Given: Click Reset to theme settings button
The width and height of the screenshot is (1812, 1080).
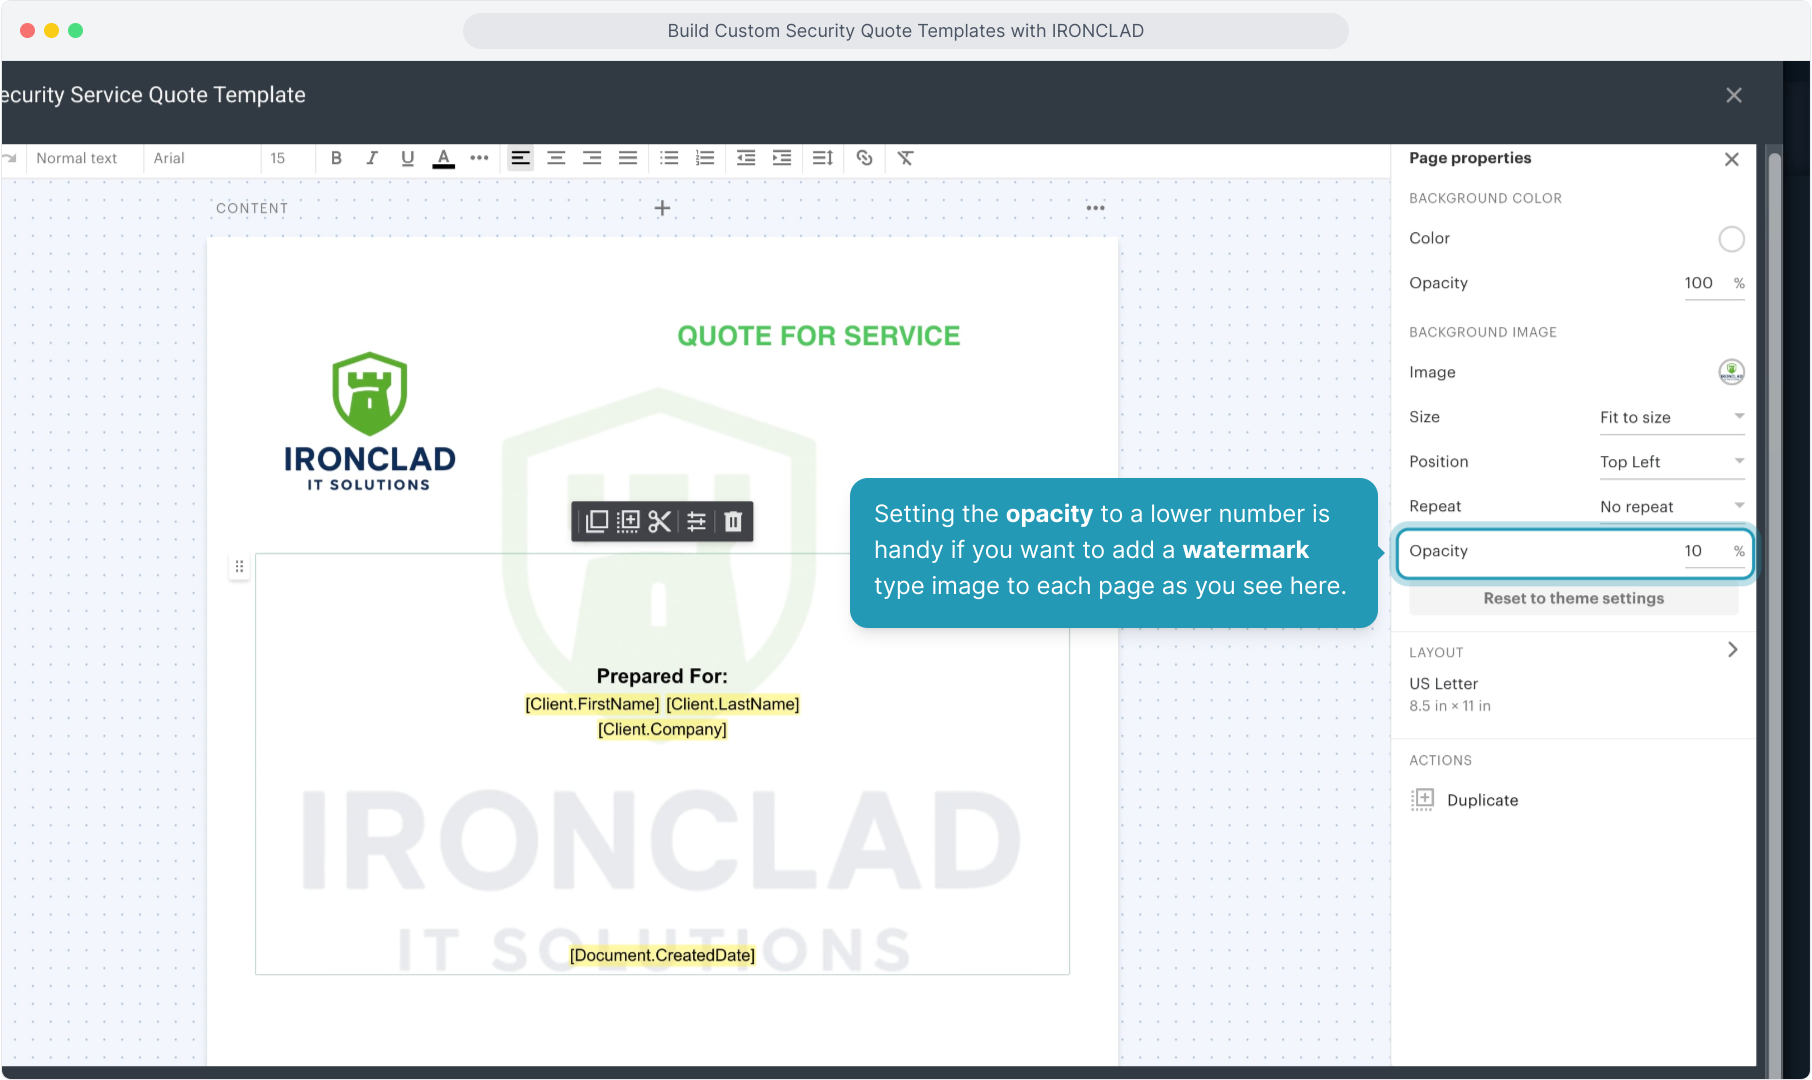Looking at the screenshot, I should pyautogui.click(x=1573, y=598).
